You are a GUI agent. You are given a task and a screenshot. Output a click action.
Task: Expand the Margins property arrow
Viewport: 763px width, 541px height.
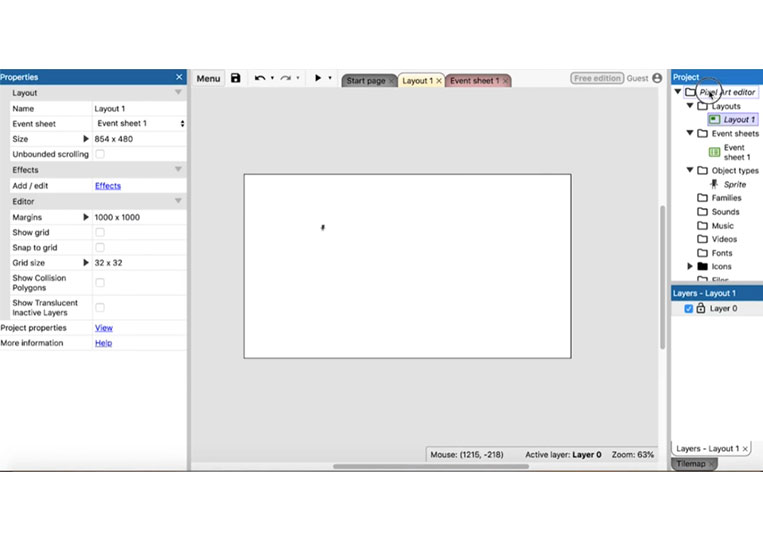pyautogui.click(x=86, y=217)
